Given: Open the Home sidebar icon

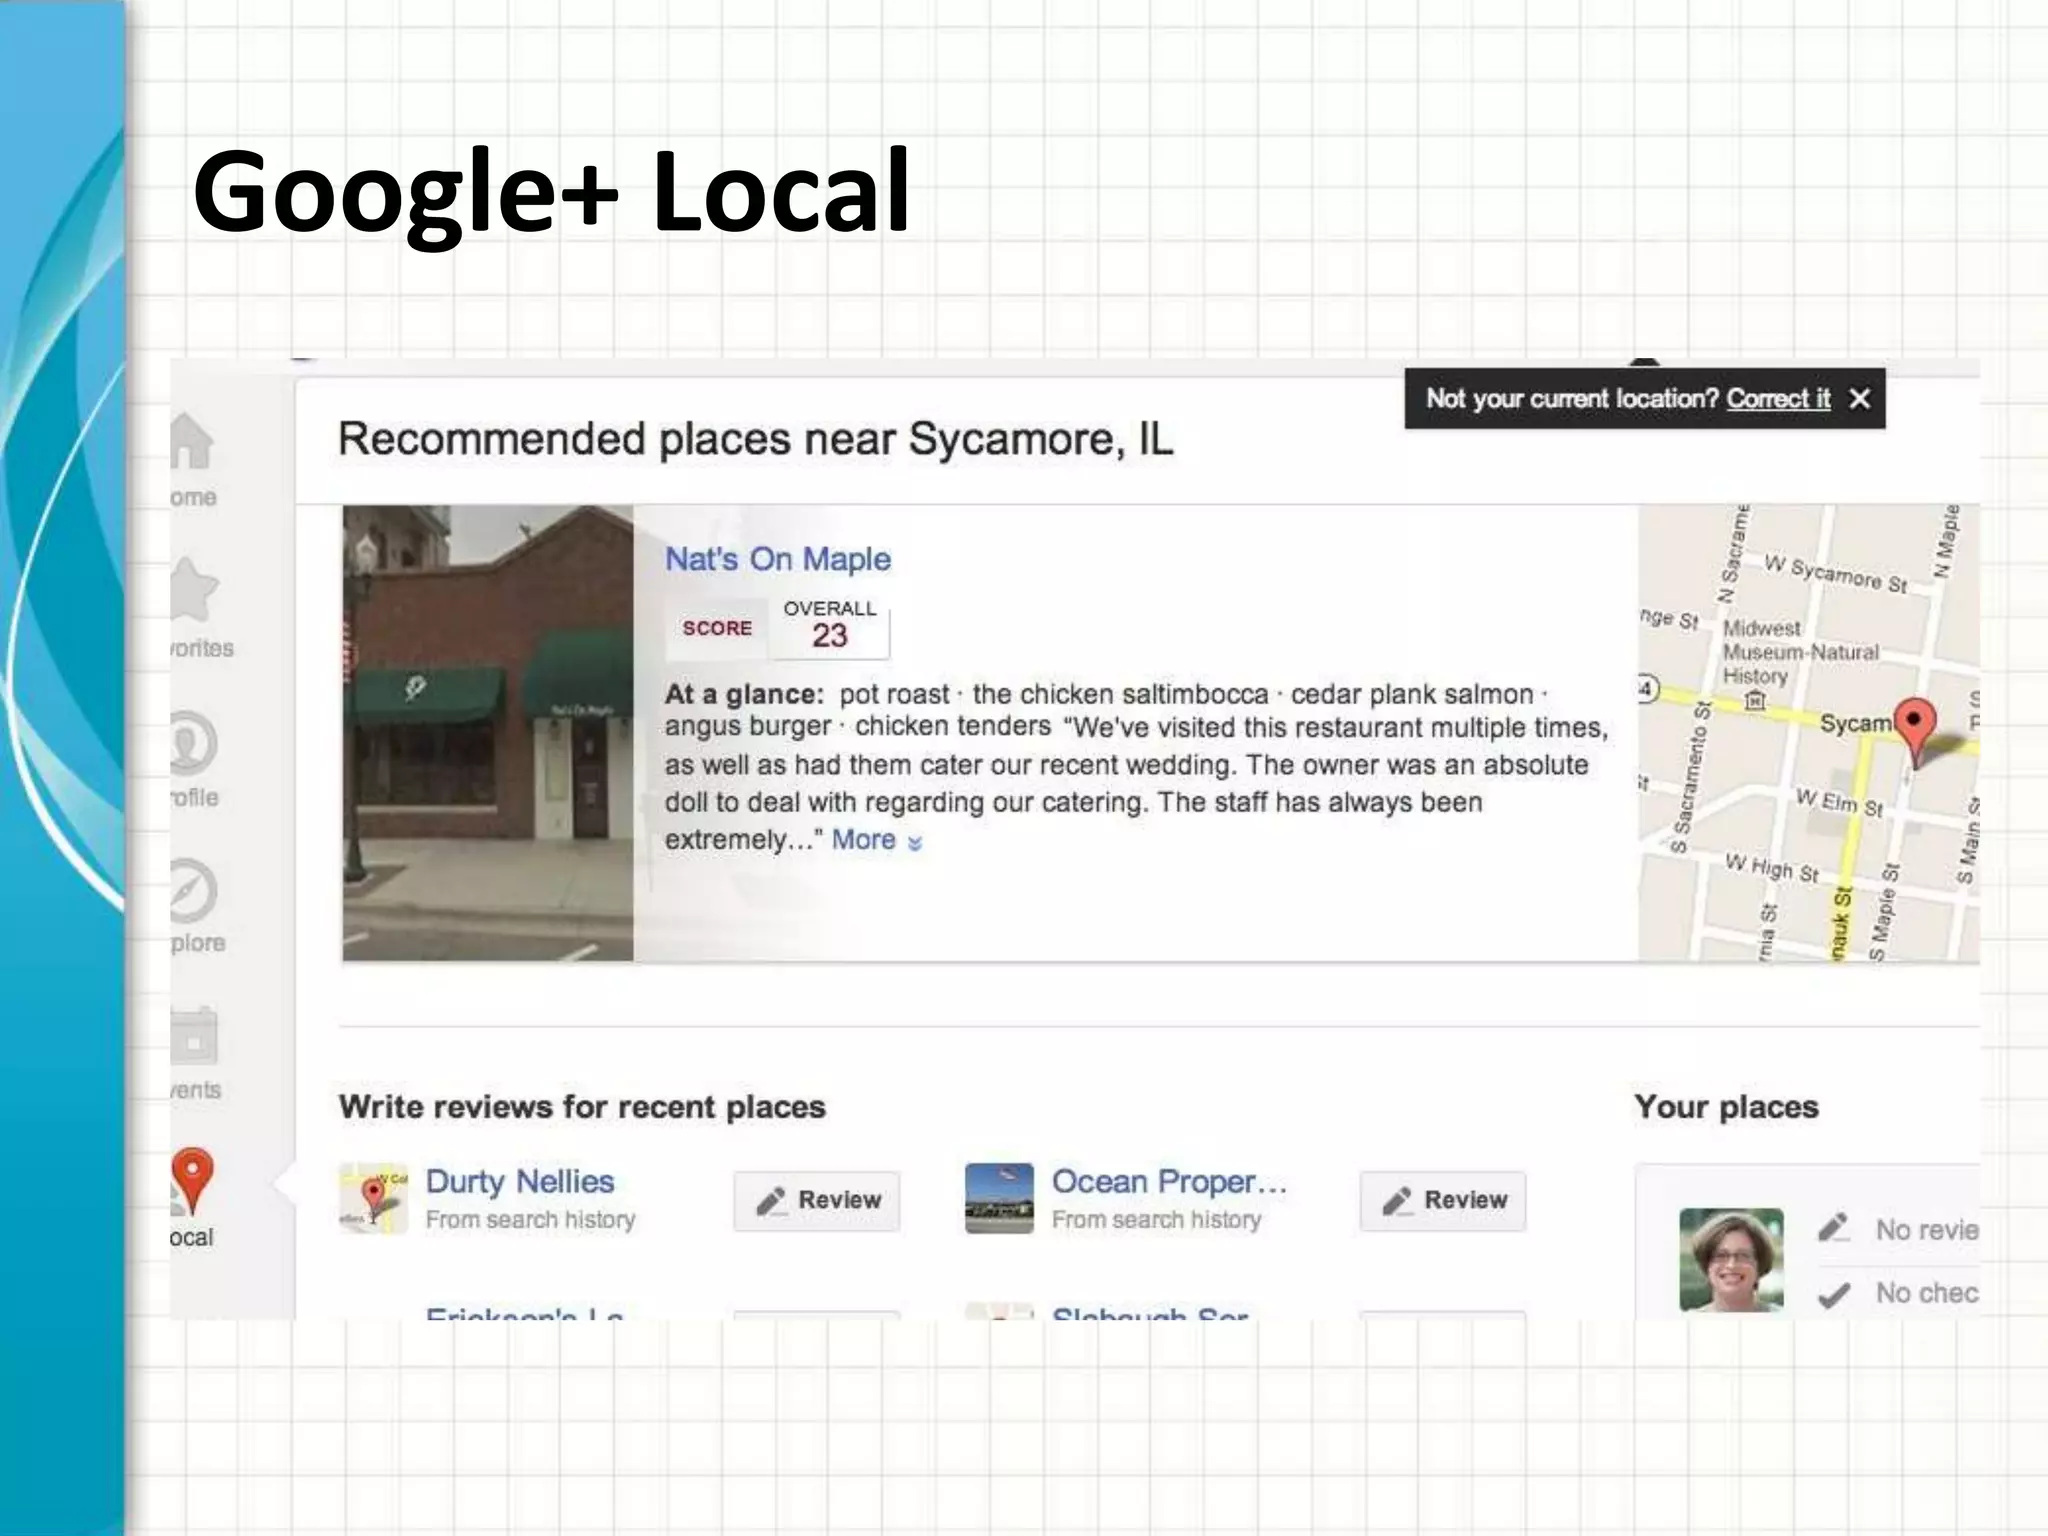Looking at the screenshot, I should (191, 442).
